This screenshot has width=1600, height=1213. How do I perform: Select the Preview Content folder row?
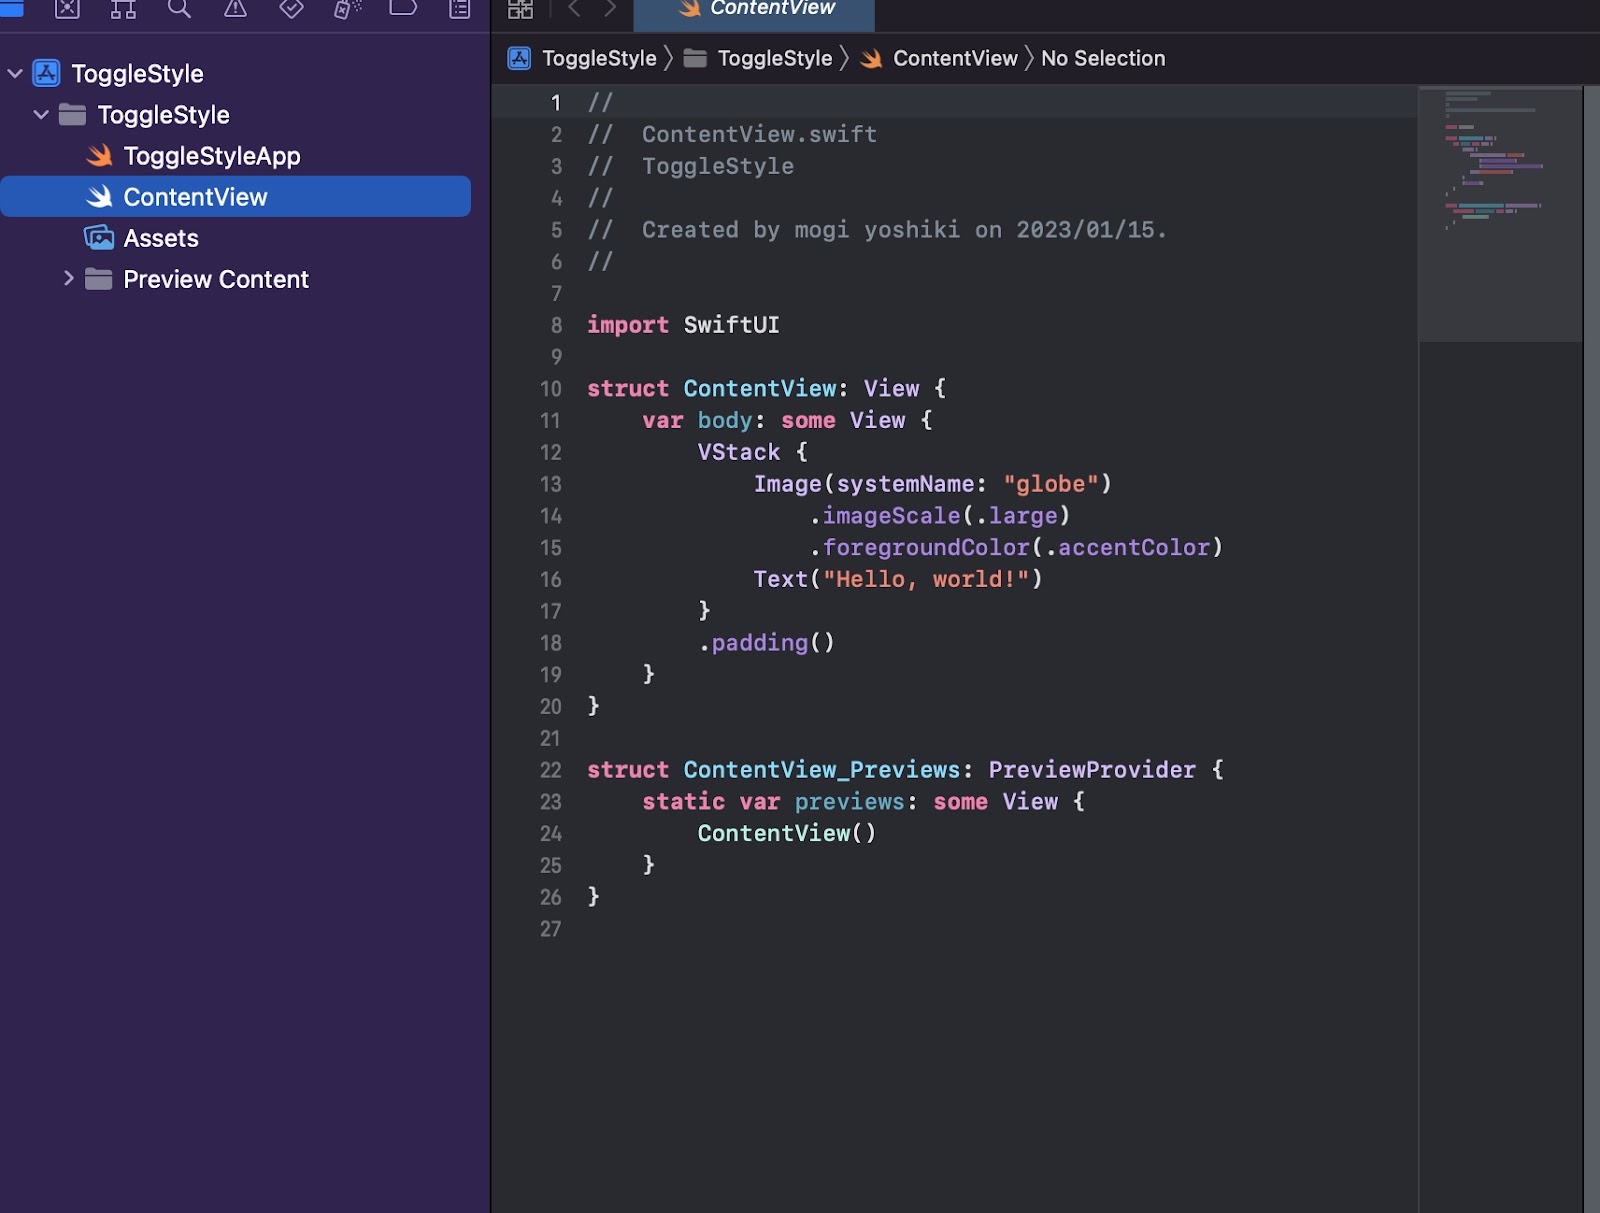click(x=235, y=279)
